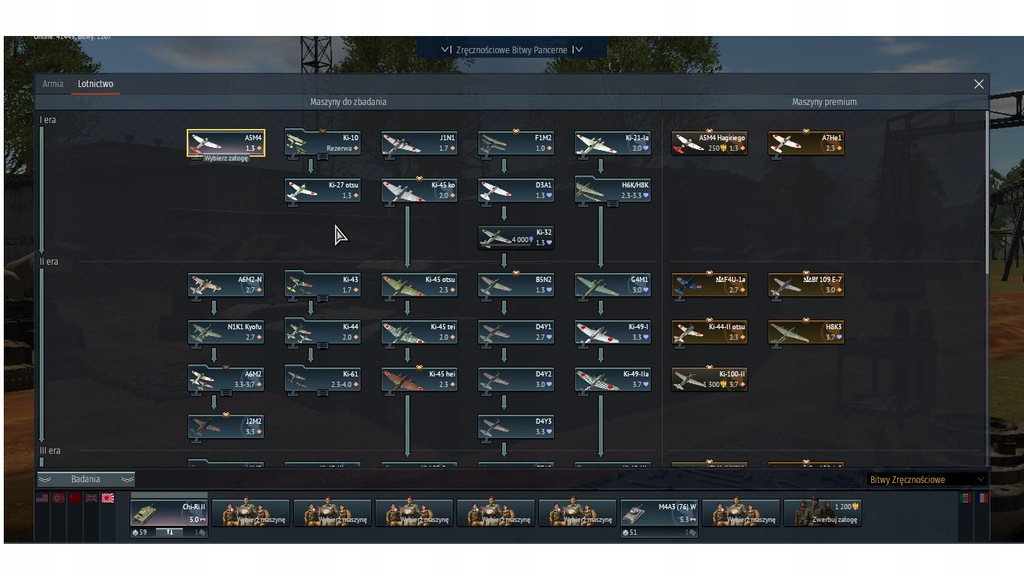Recruit crew with Zwerbuj załogę
Image resolution: width=1024 pixels, height=576 pixels.
(822, 513)
